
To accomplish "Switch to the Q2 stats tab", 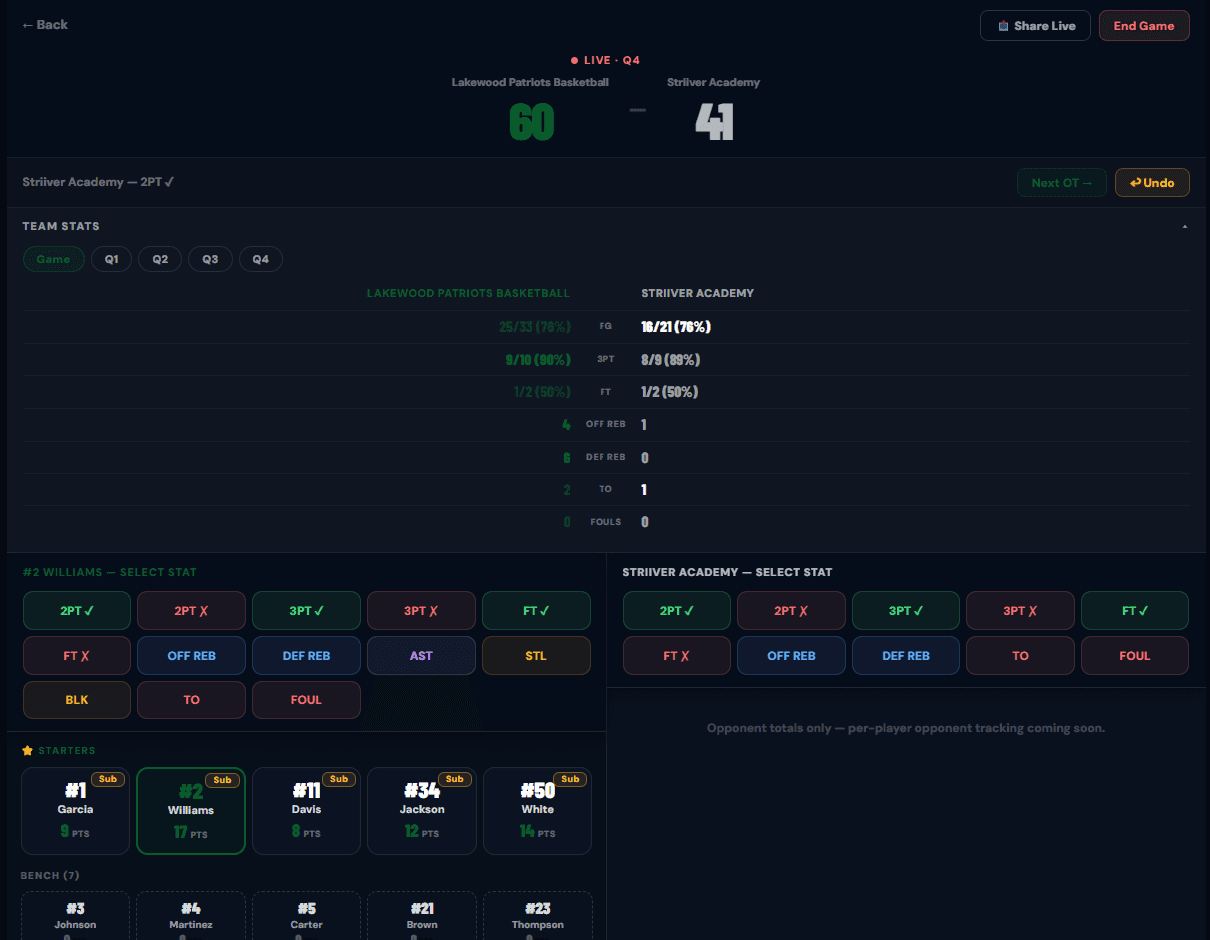I will click(160, 259).
